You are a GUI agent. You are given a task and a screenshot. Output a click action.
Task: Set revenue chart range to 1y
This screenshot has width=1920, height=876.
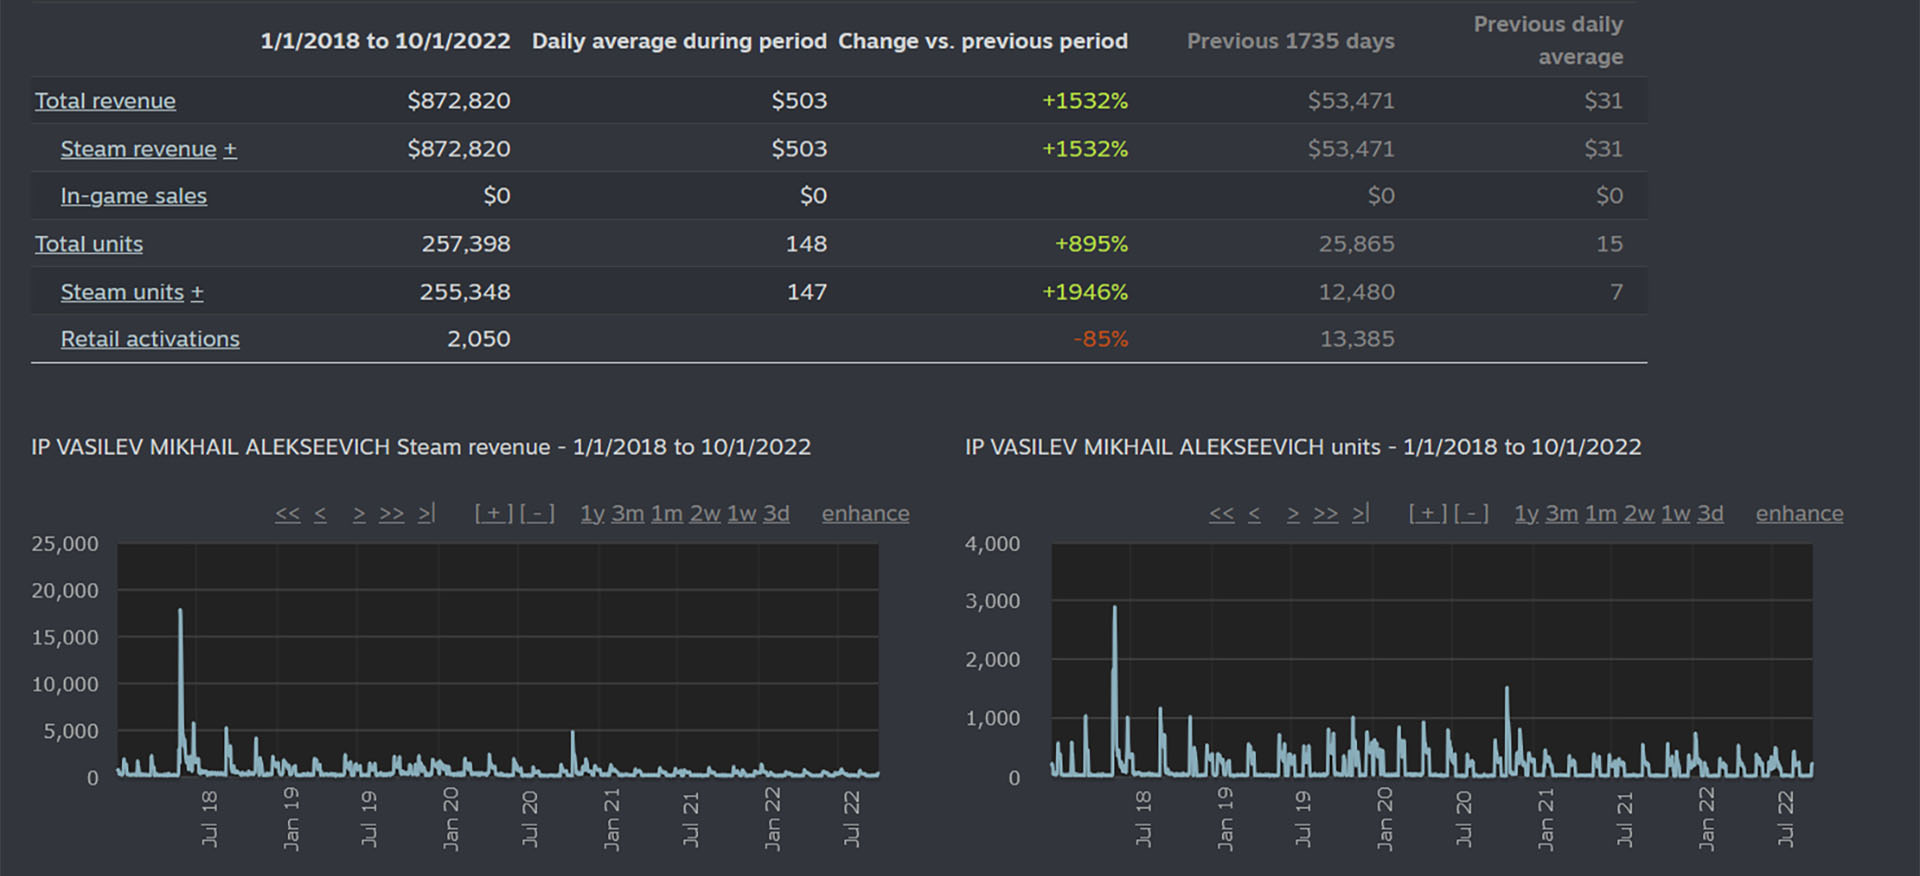[x=592, y=514]
